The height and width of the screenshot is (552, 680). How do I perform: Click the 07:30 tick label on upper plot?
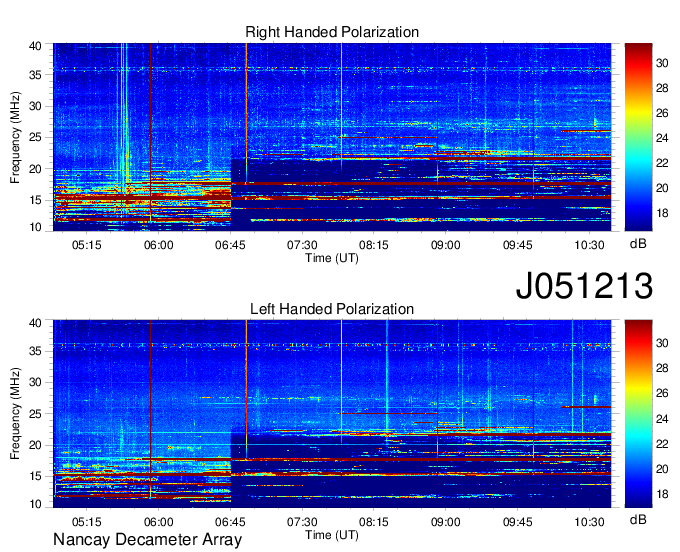pos(302,245)
